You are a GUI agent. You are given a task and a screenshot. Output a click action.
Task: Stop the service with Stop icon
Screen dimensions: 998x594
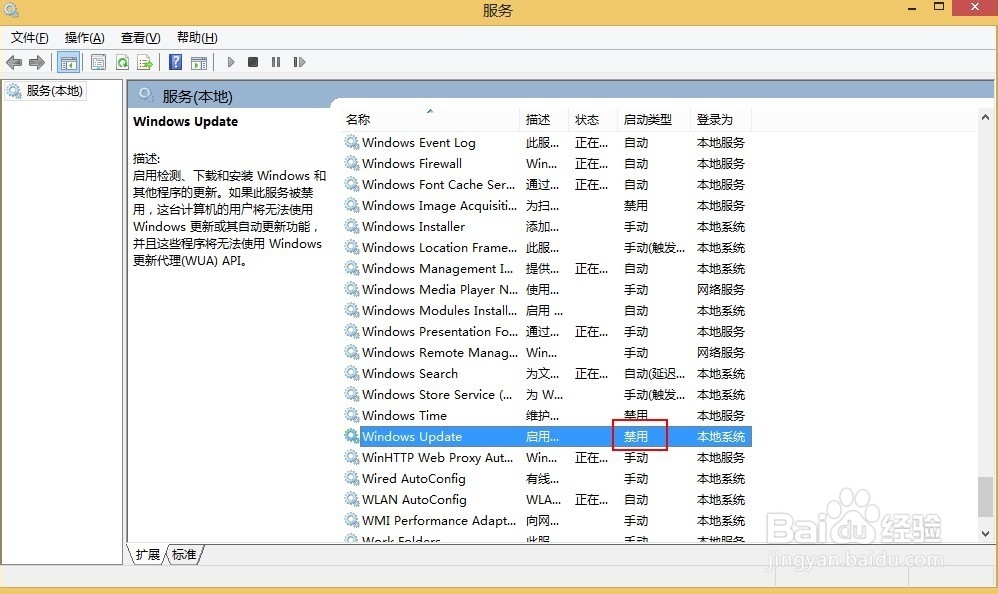253,62
